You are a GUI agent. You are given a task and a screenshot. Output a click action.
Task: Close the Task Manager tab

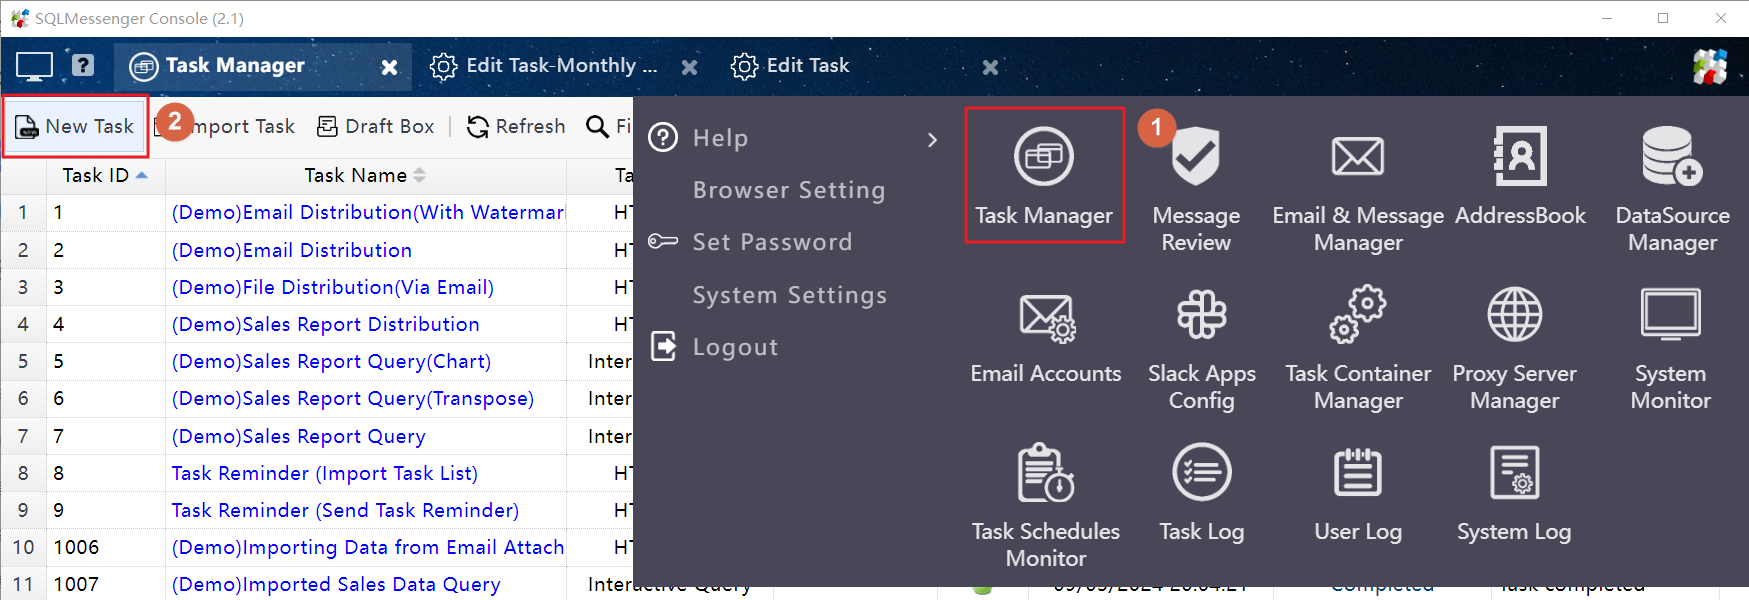(390, 67)
